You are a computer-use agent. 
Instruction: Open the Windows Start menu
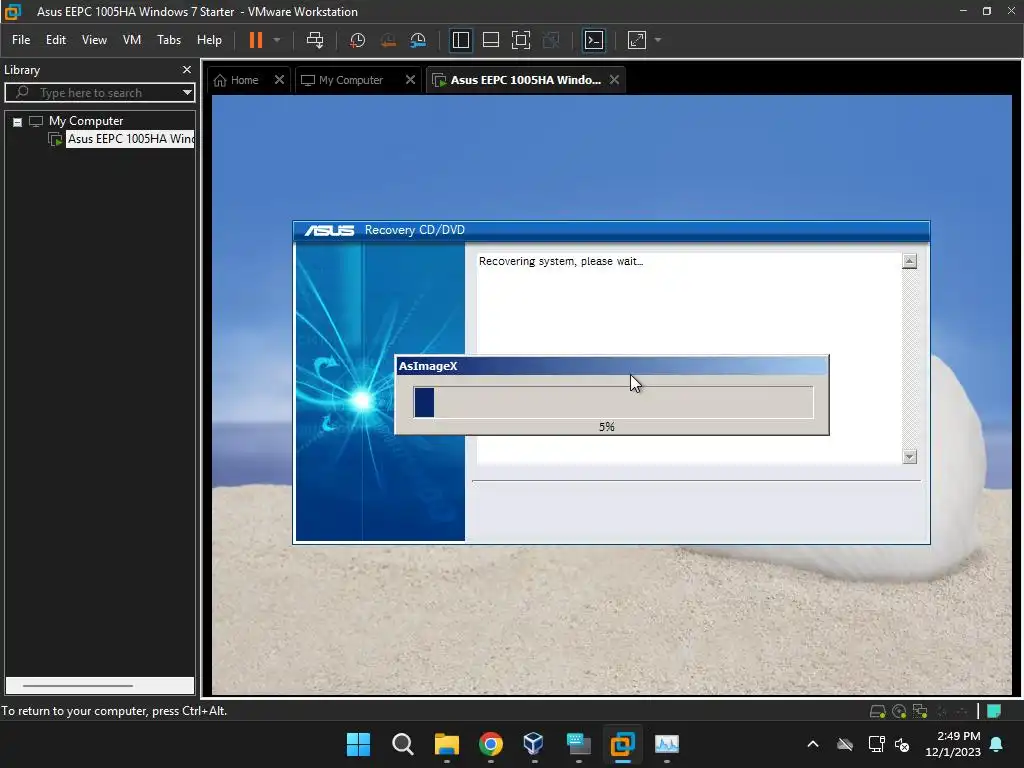pyautogui.click(x=358, y=744)
